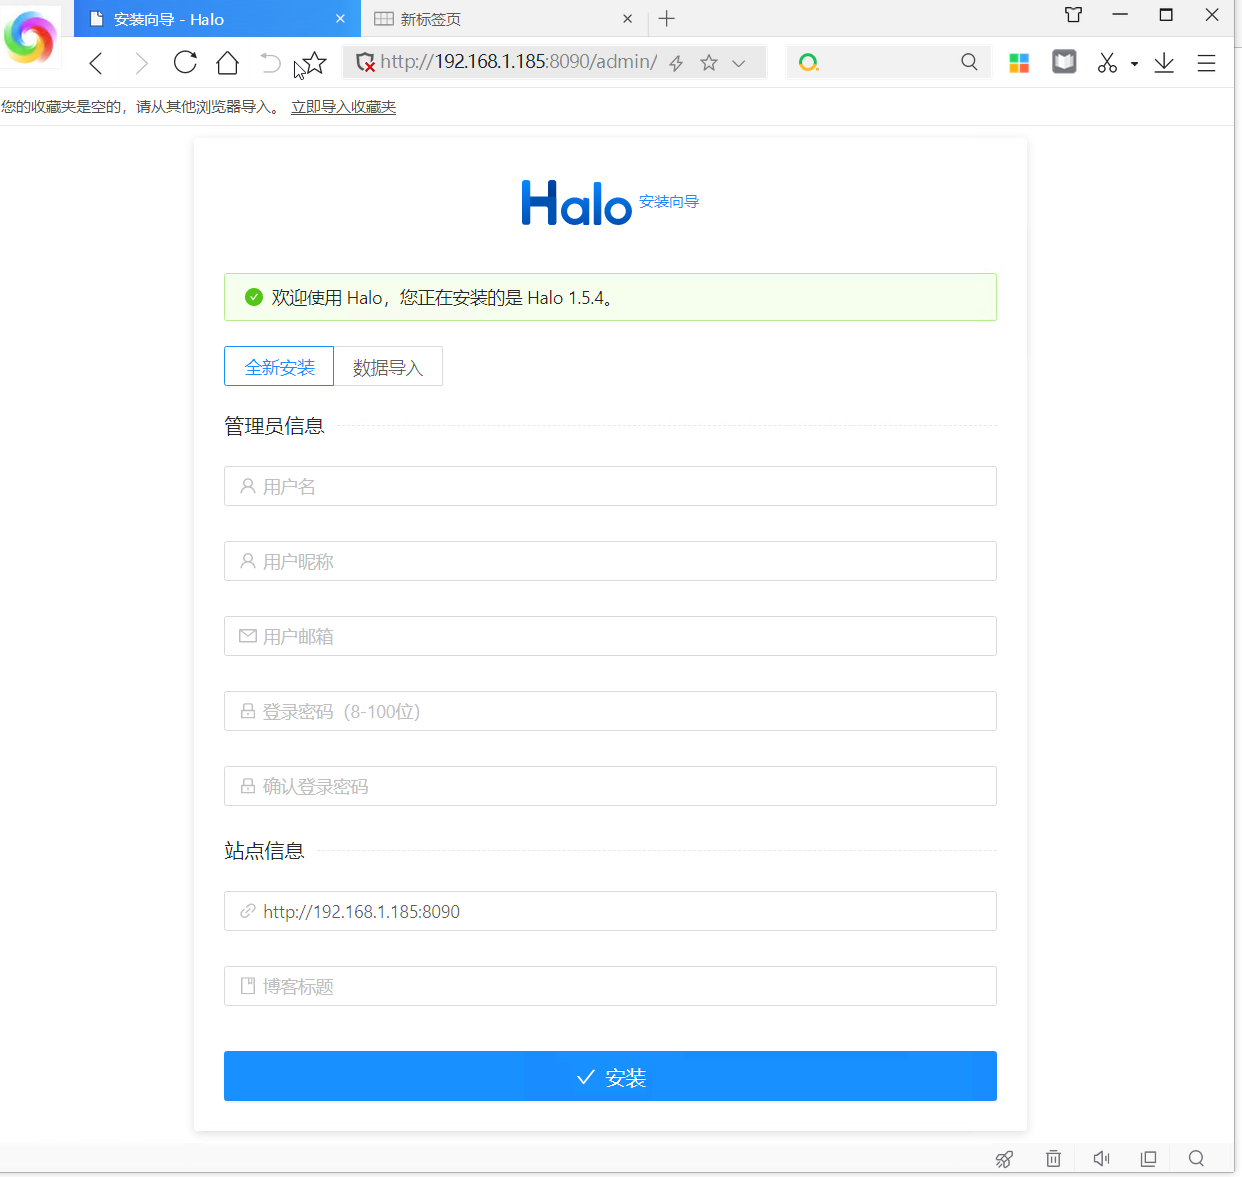Click into the 用户昵称 field
This screenshot has width=1242, height=1177.
pyautogui.click(x=610, y=561)
